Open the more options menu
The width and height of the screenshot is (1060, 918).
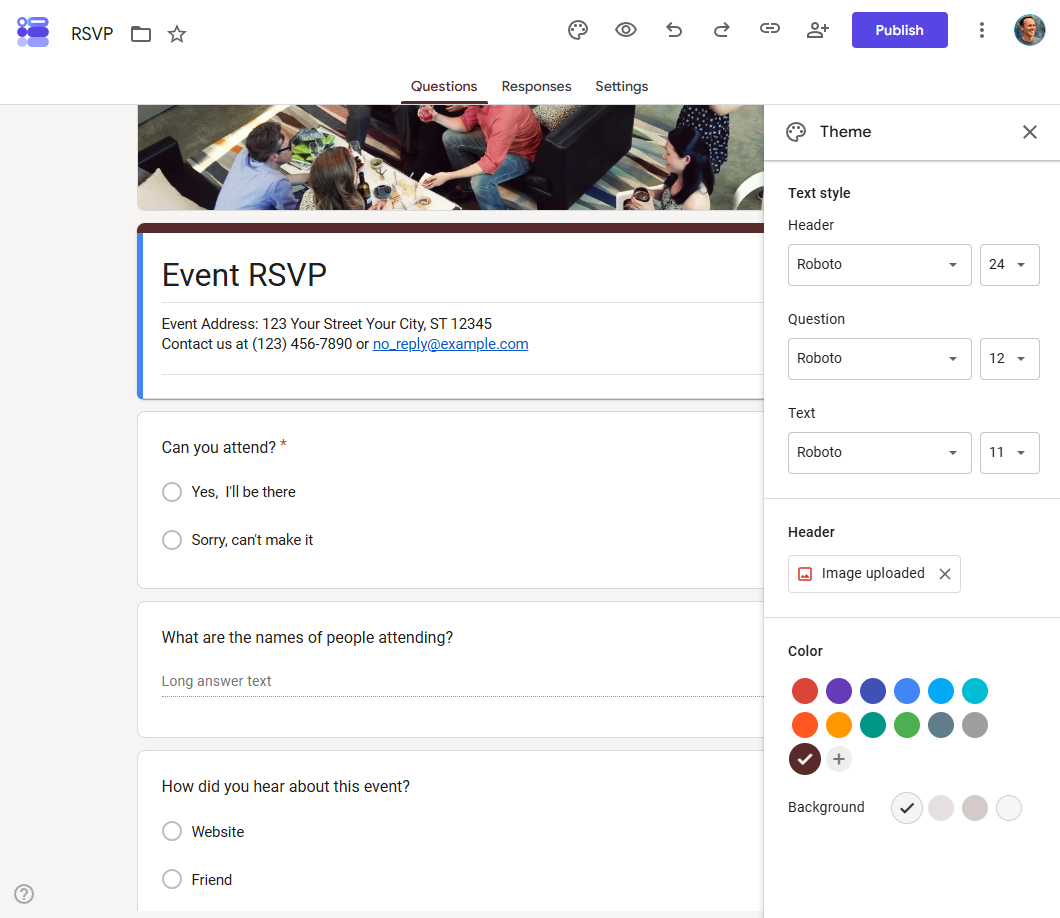coord(982,30)
